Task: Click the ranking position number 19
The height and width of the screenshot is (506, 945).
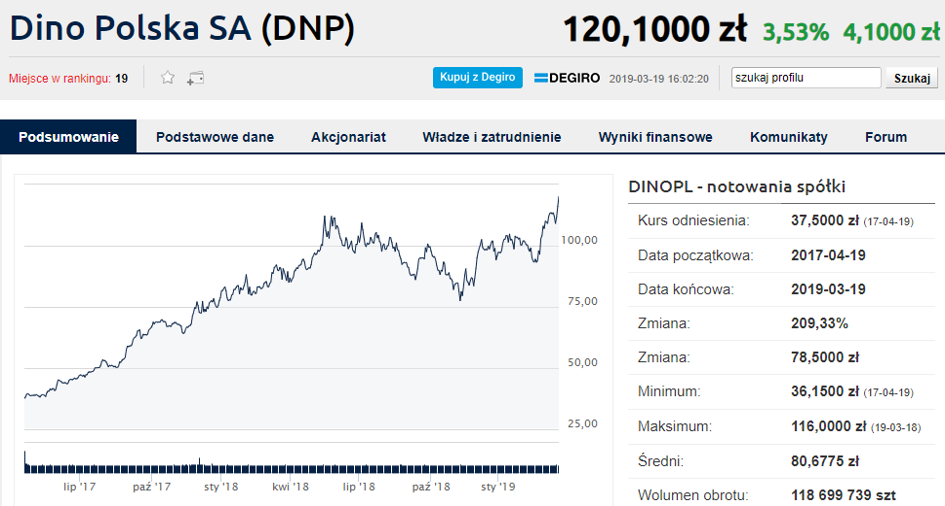Action: [121, 78]
